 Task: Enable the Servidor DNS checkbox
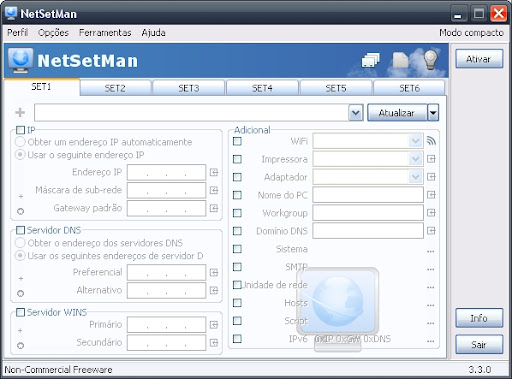[20, 230]
